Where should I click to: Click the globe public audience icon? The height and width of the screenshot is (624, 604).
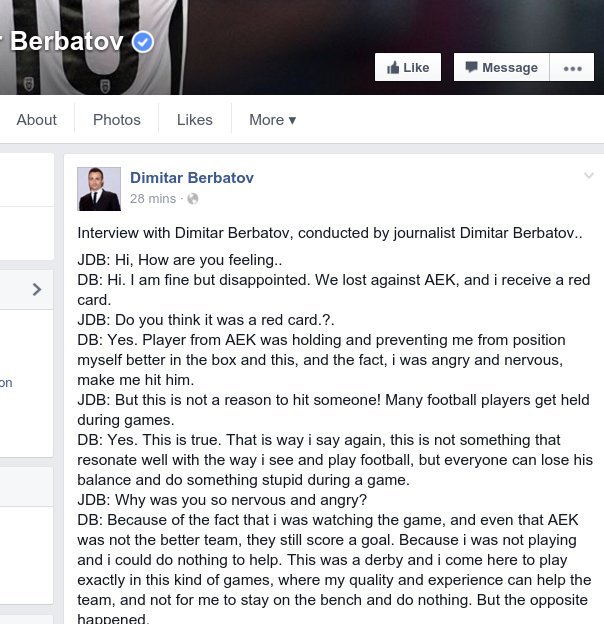coord(193,199)
